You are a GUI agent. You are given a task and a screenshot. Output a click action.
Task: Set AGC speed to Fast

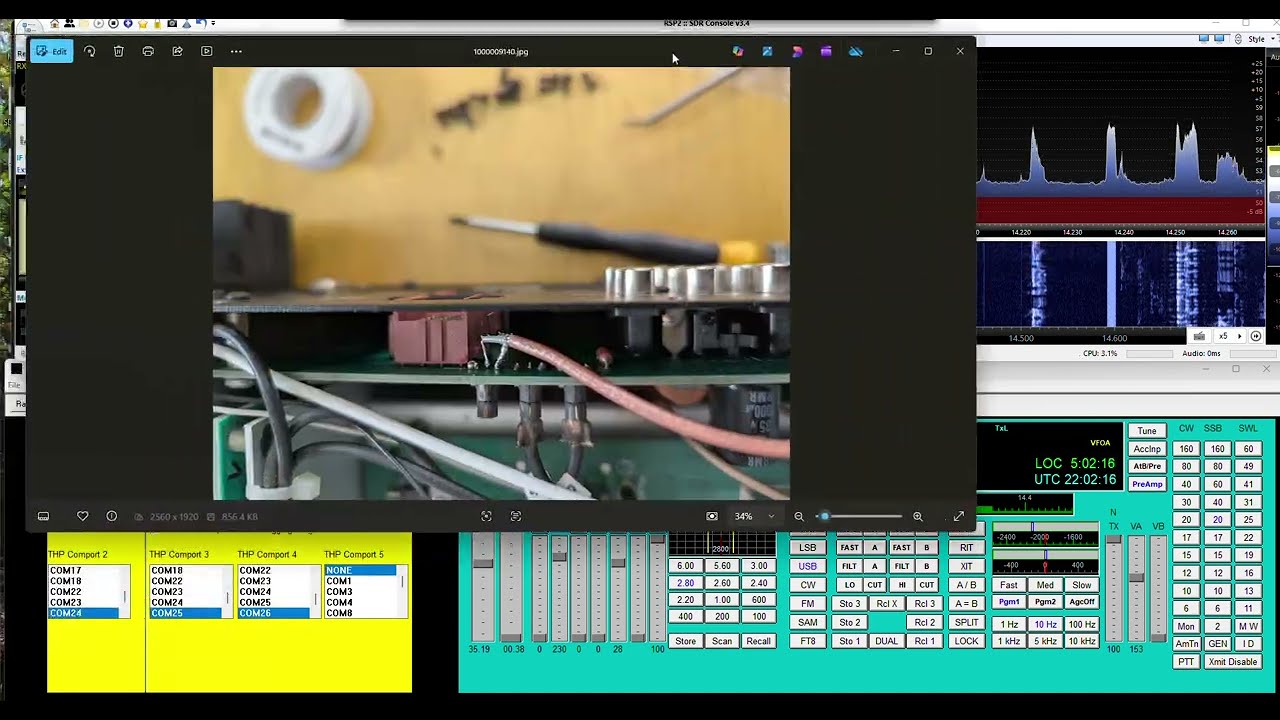tap(1009, 585)
